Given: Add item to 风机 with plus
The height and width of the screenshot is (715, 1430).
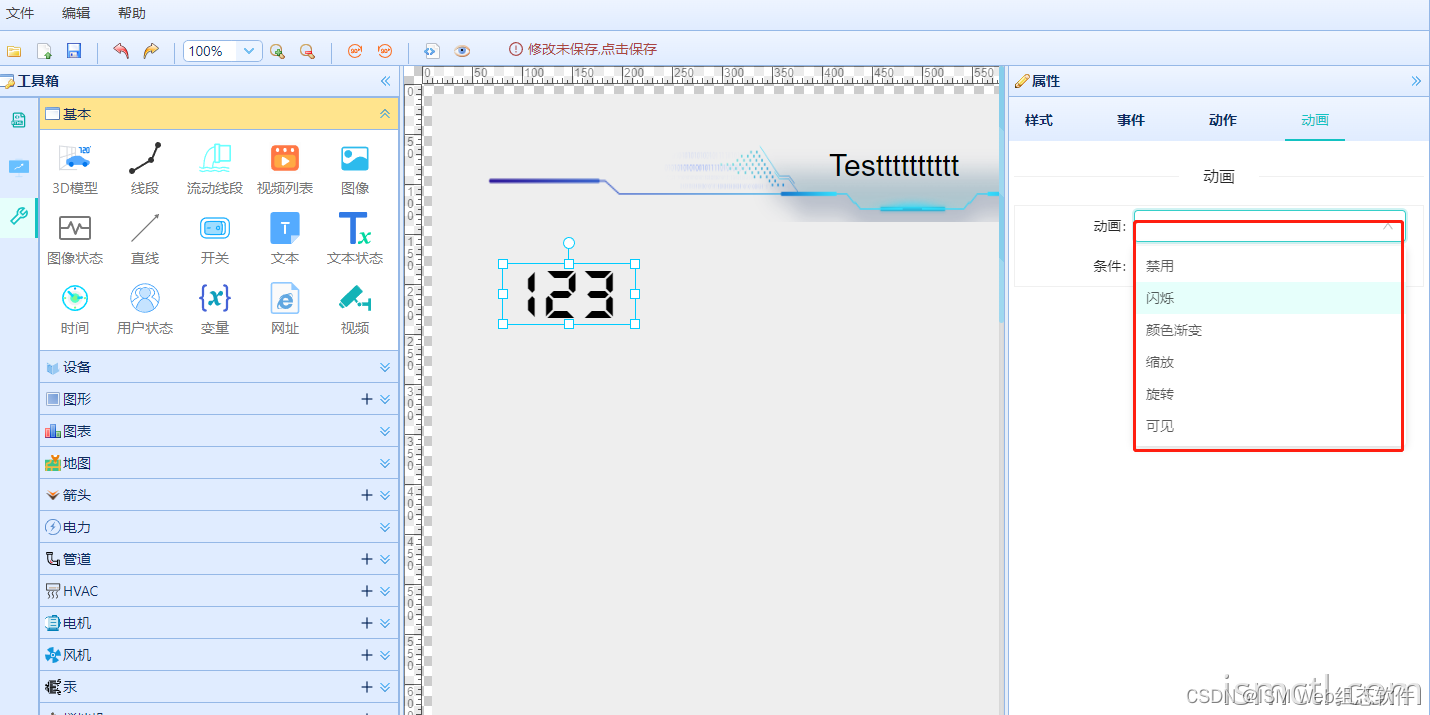Looking at the screenshot, I should click(x=367, y=655).
